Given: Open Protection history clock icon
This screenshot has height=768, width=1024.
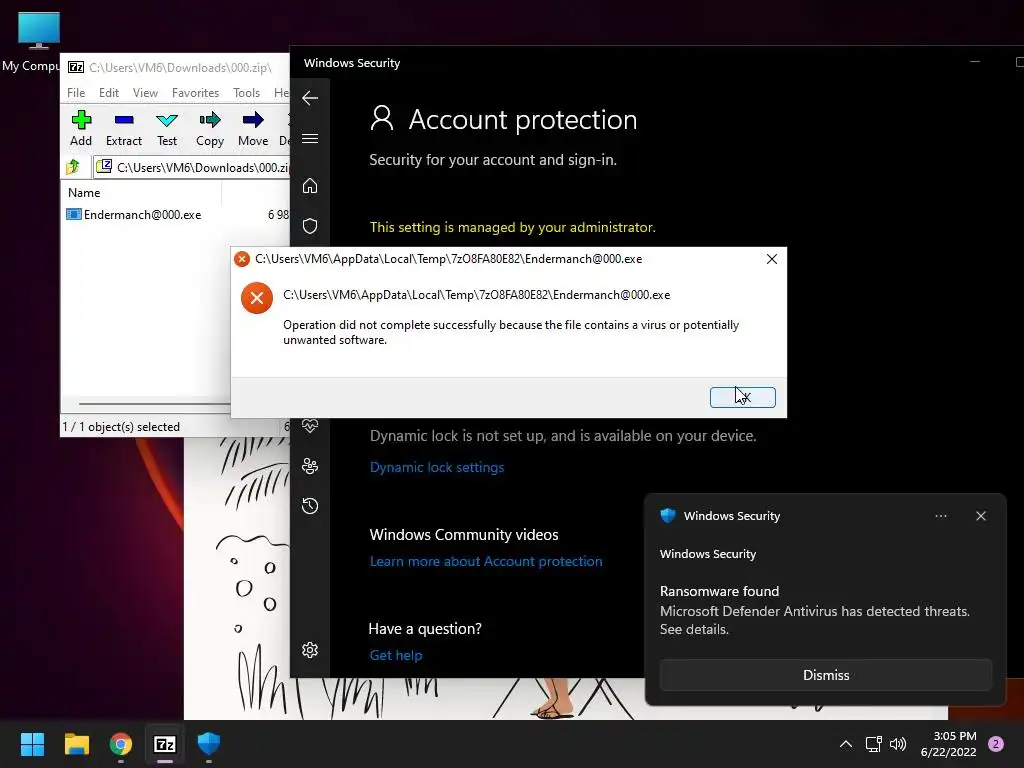Looking at the screenshot, I should click(x=310, y=505).
